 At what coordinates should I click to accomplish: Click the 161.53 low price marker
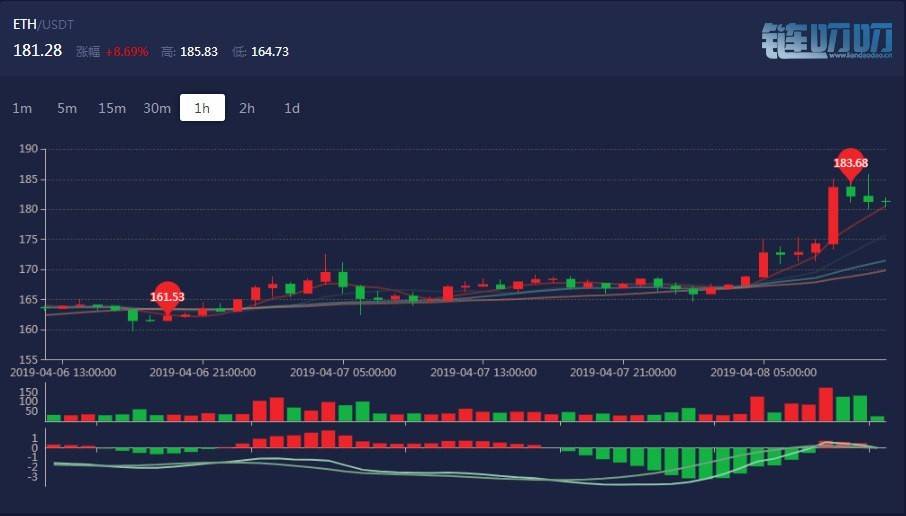pos(168,297)
